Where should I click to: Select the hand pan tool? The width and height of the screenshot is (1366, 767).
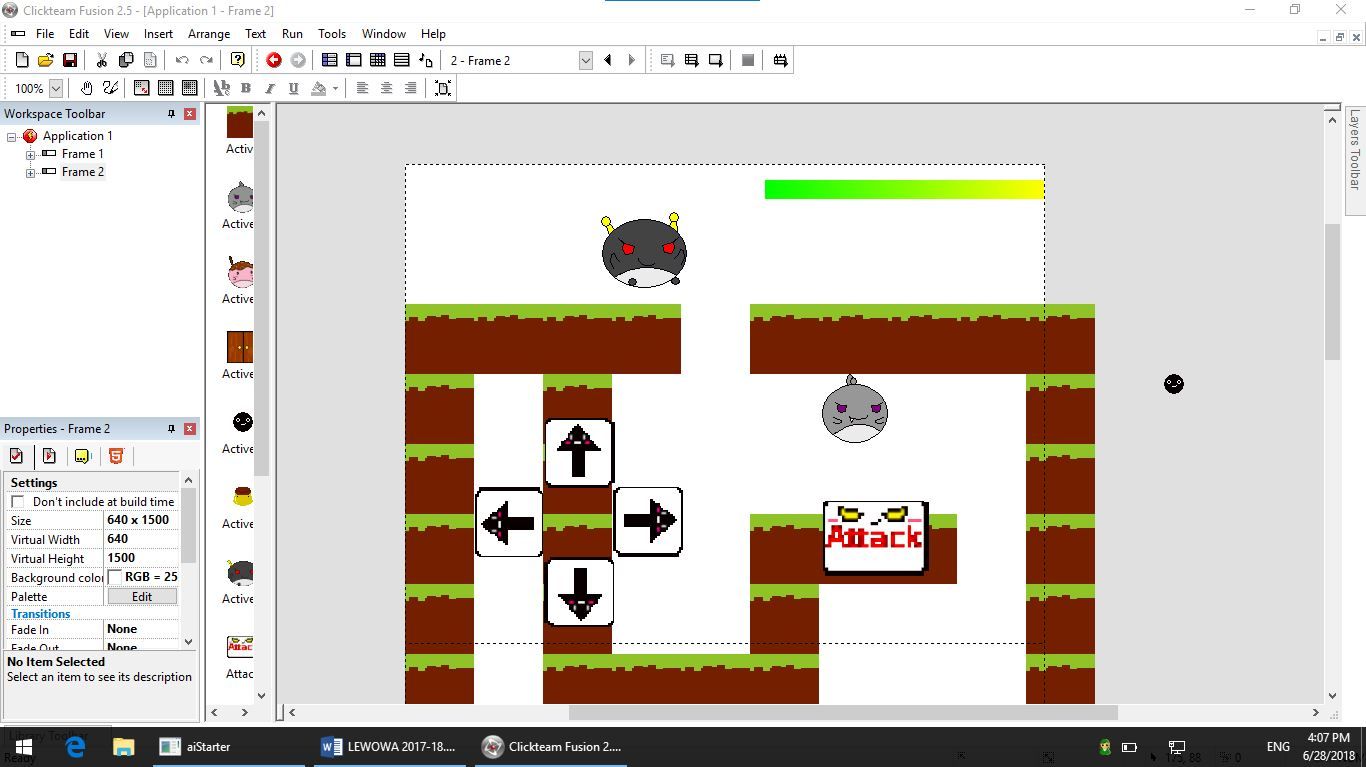(87, 88)
